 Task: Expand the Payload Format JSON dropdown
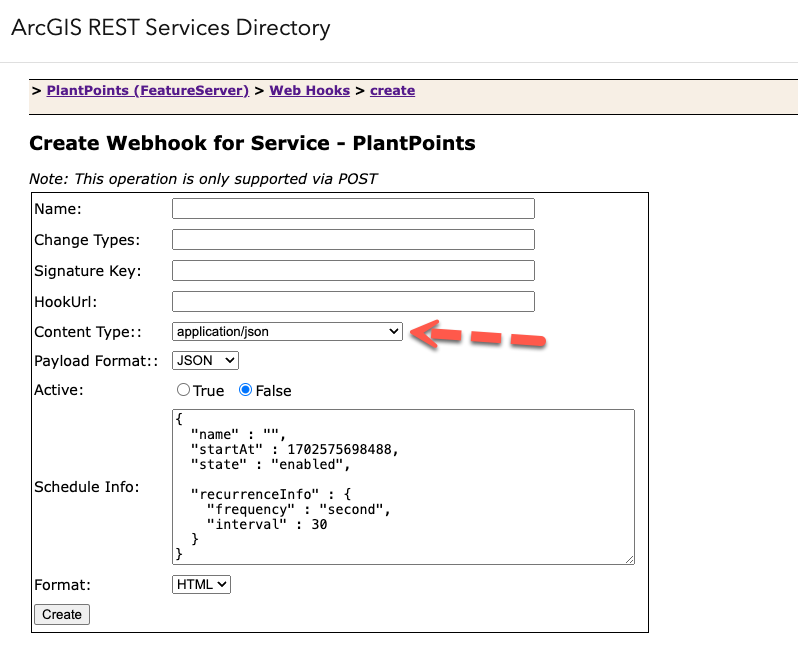pyautogui.click(x=205, y=360)
